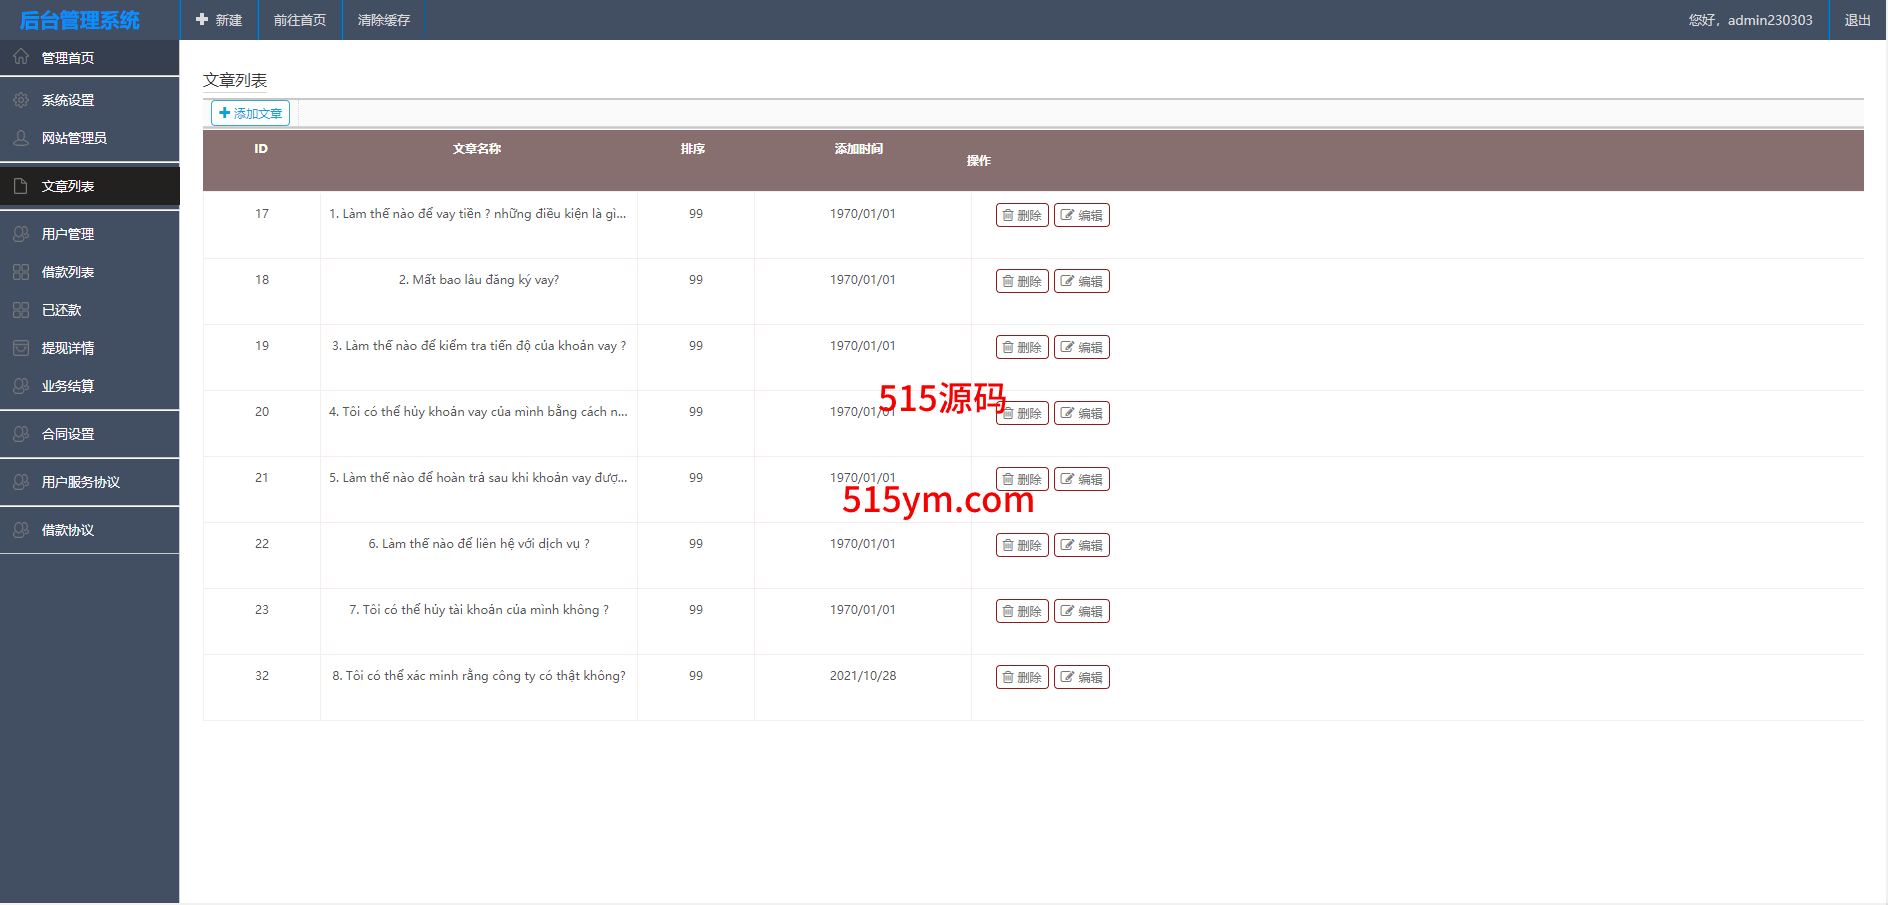This screenshot has width=1888, height=905.
Task: Edit article 22 about liên hệ dịch vụ
Action: pos(1081,545)
